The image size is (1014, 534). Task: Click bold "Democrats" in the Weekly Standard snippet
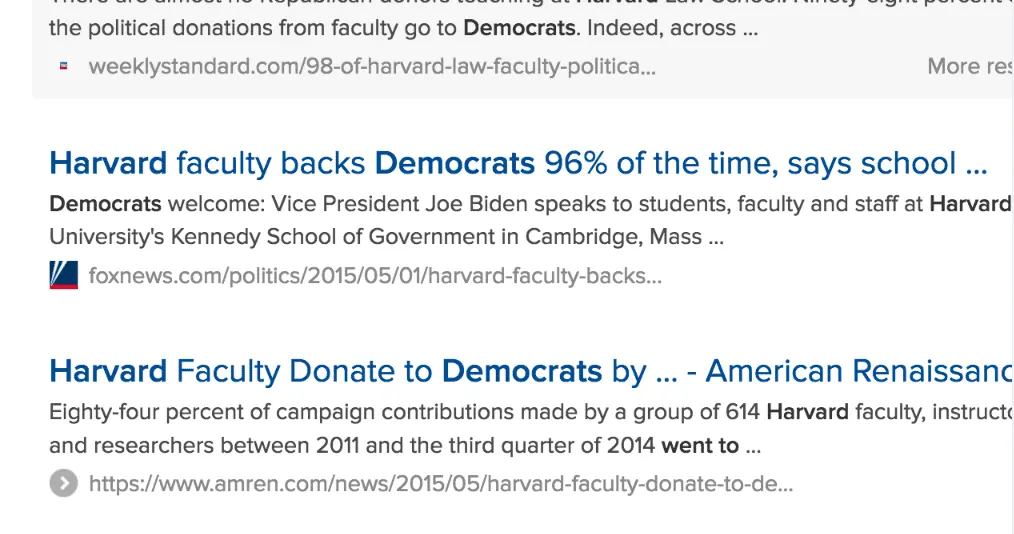click(x=519, y=28)
